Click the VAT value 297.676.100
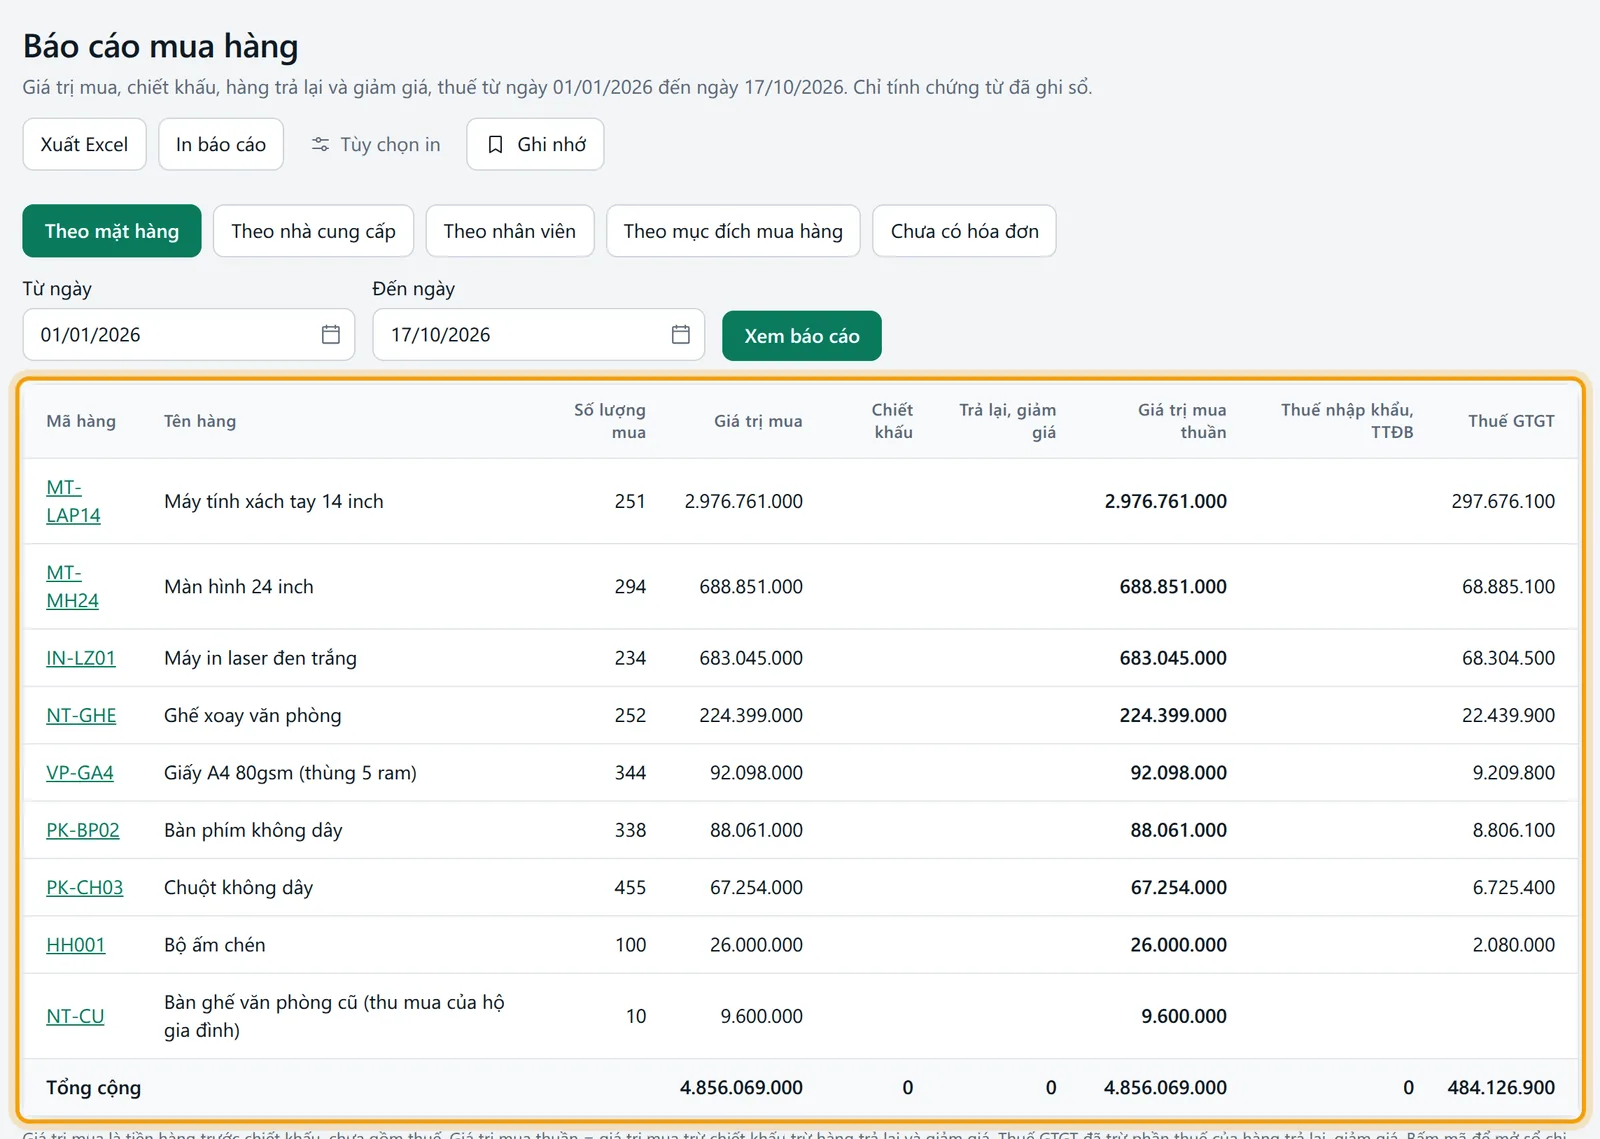Viewport: 1600px width, 1139px height. [x=1503, y=501]
